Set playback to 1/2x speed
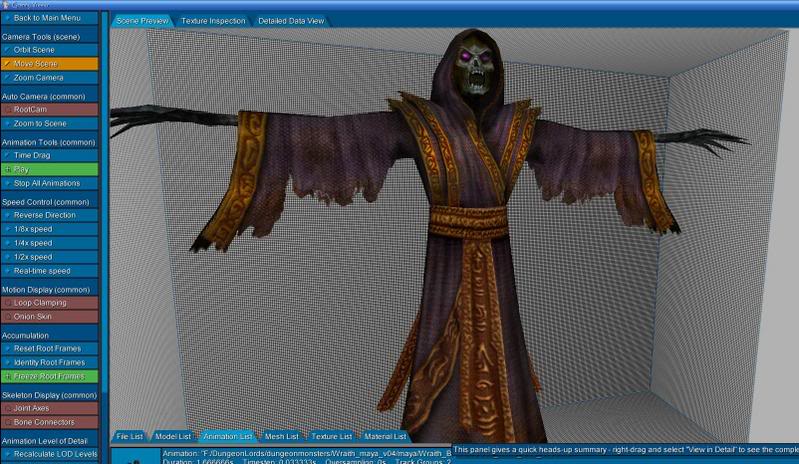The image size is (799, 464). pyautogui.click(x=49, y=257)
